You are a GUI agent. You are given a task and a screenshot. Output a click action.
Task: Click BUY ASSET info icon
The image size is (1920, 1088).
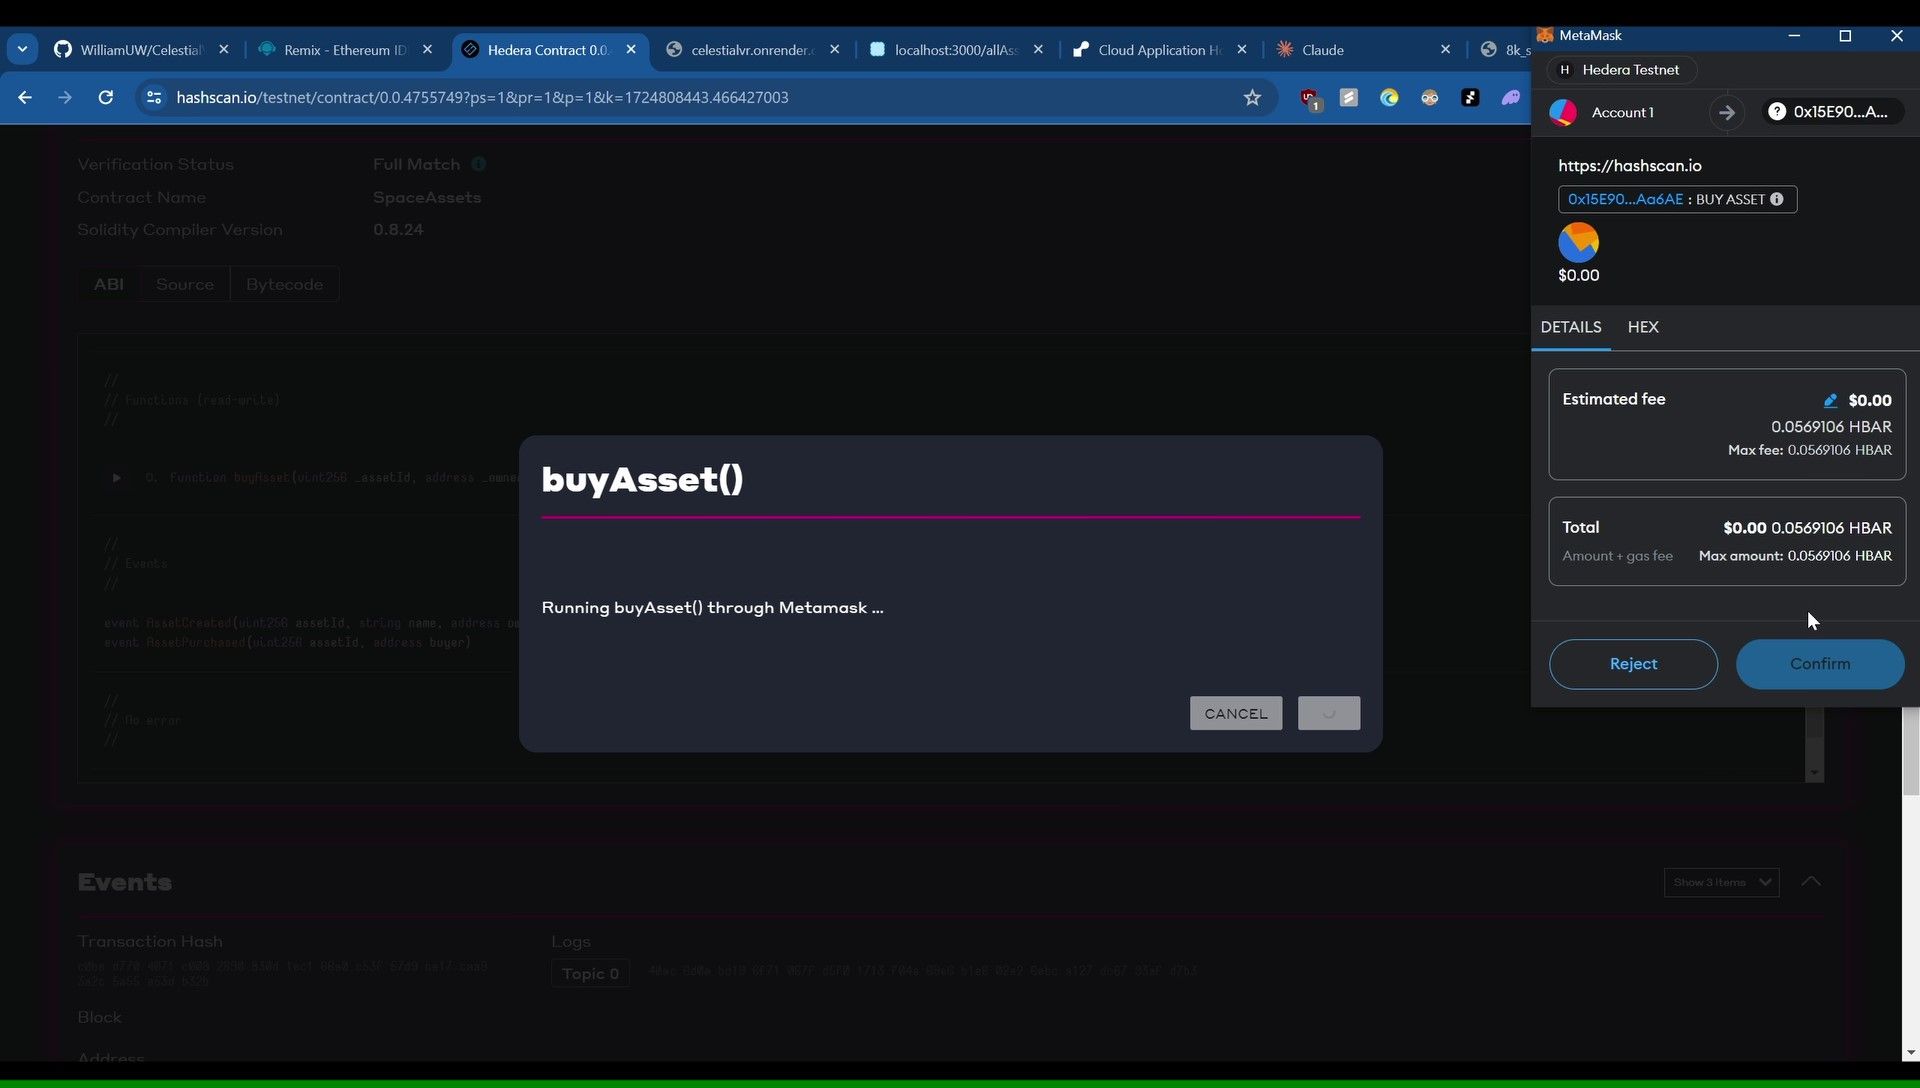[1777, 199]
